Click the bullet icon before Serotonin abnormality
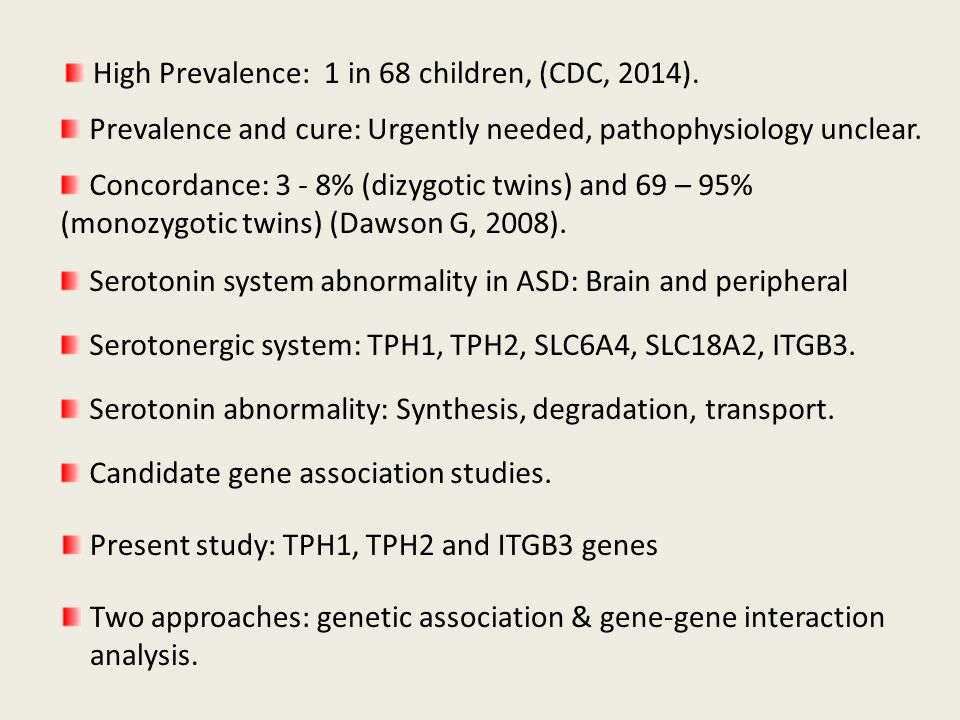Screen dimensions: 960x720 click(x=70, y=409)
